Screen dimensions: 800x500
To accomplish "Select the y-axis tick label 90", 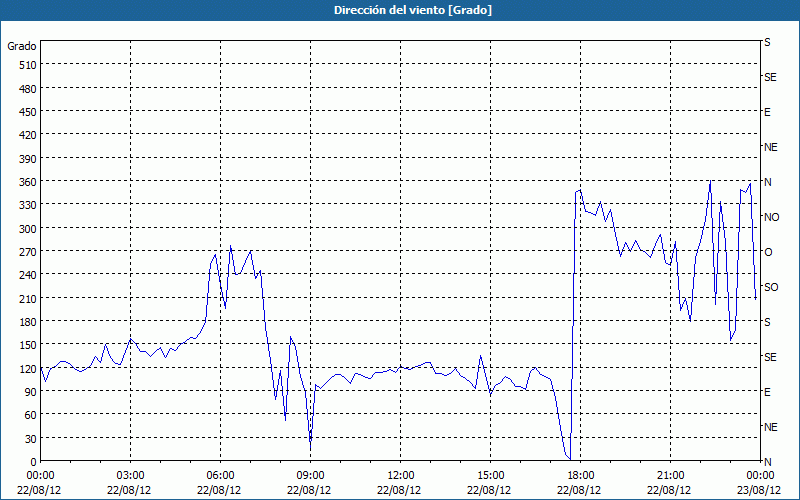I will click(31, 392).
